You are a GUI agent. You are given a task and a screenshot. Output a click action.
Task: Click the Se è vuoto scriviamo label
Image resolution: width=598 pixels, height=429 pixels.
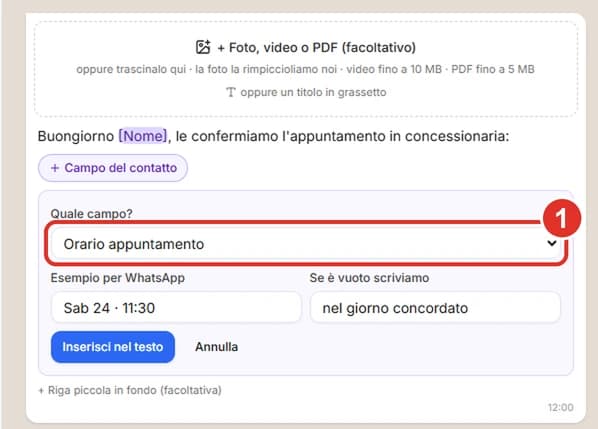tap(369, 278)
